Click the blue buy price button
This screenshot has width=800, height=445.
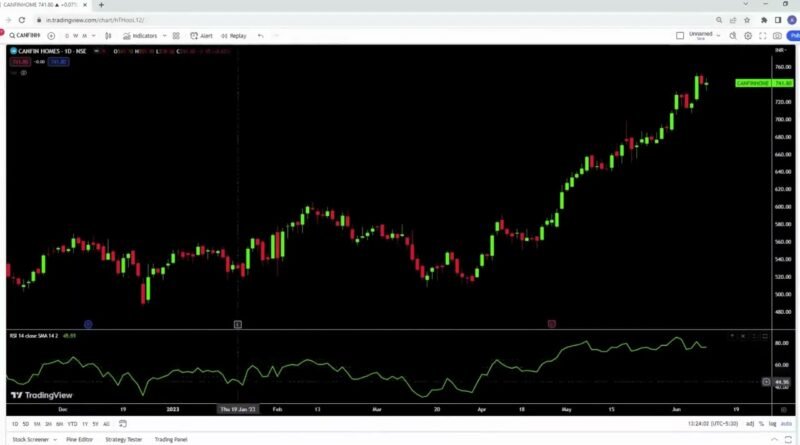point(59,62)
